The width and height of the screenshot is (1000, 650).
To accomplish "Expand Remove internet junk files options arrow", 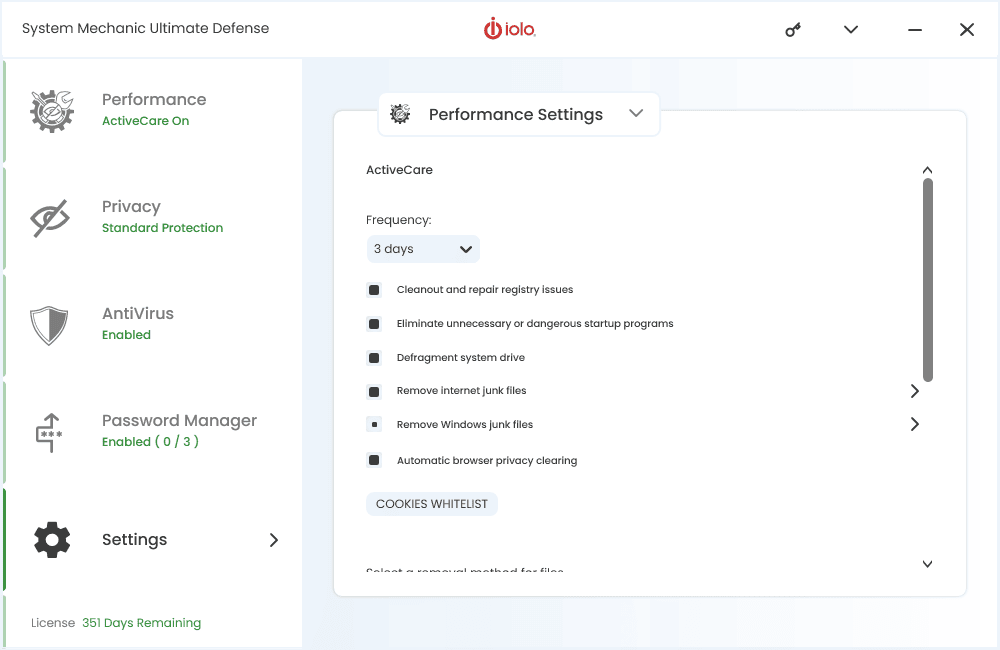I will click(915, 391).
